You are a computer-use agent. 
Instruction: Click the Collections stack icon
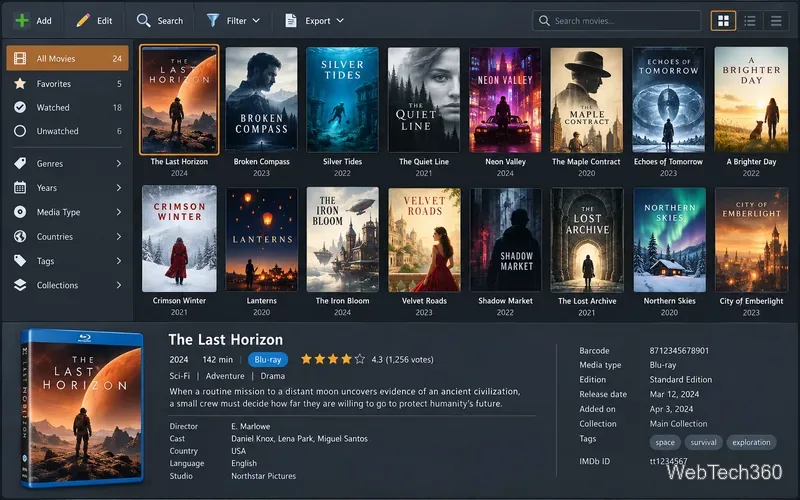tap(20, 285)
